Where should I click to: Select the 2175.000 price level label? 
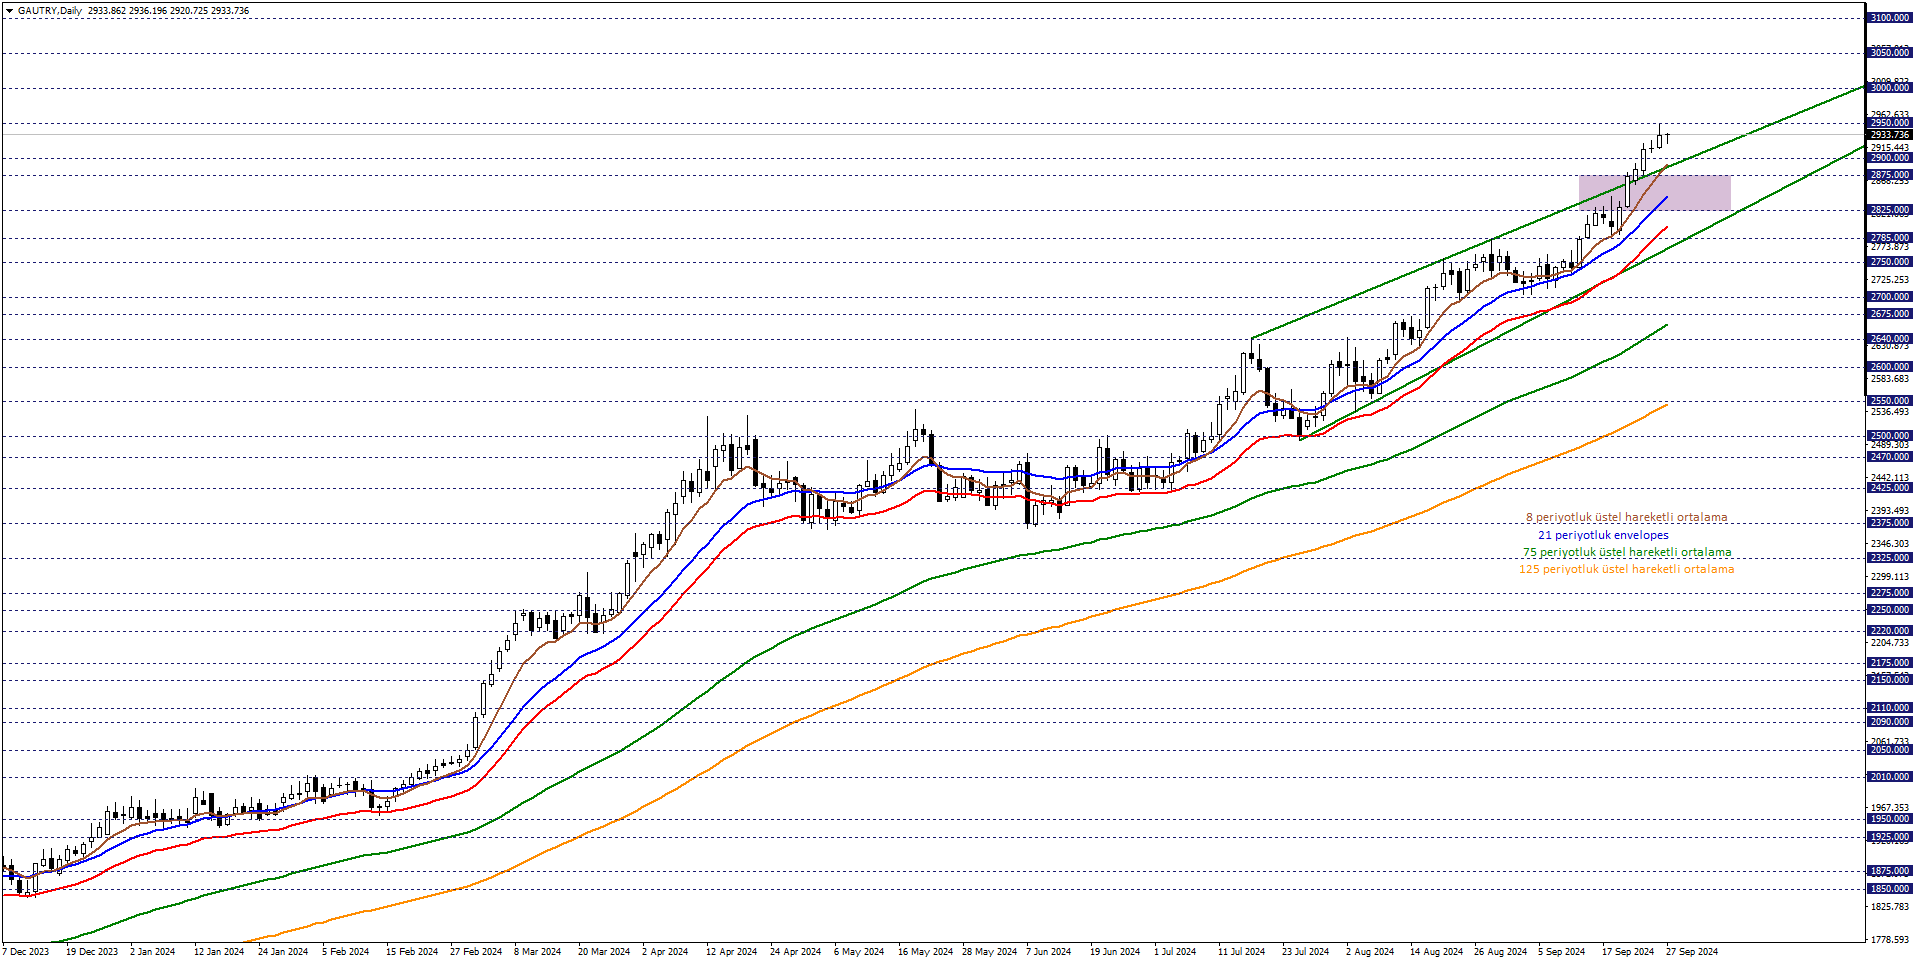tap(1890, 663)
